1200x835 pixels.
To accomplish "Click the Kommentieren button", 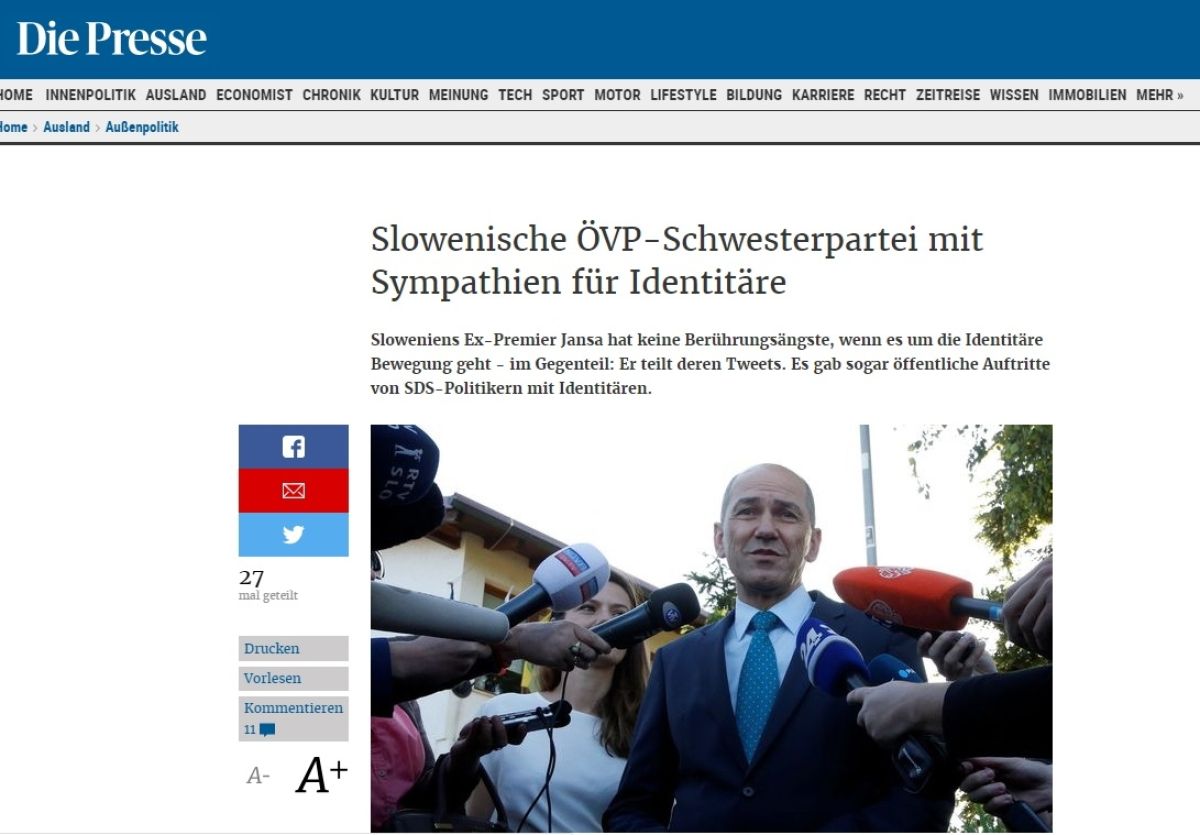I will coord(293,718).
